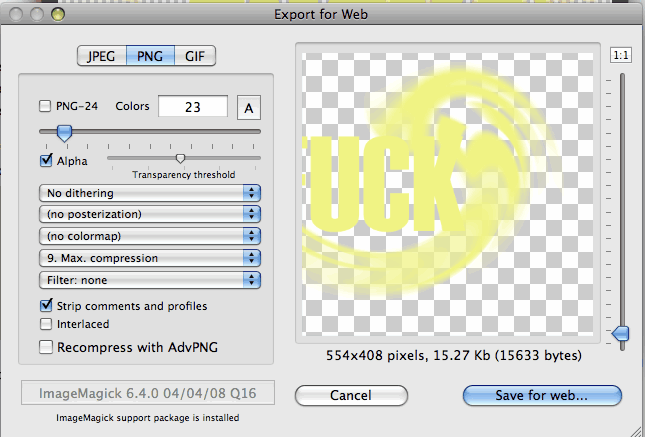Open the '(no colormap)' dropdown

150,236
